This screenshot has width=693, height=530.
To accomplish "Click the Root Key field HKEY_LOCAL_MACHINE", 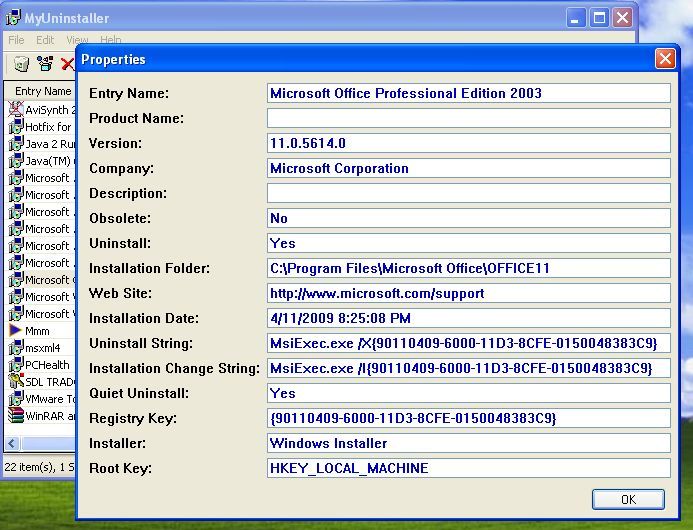I will (468, 468).
